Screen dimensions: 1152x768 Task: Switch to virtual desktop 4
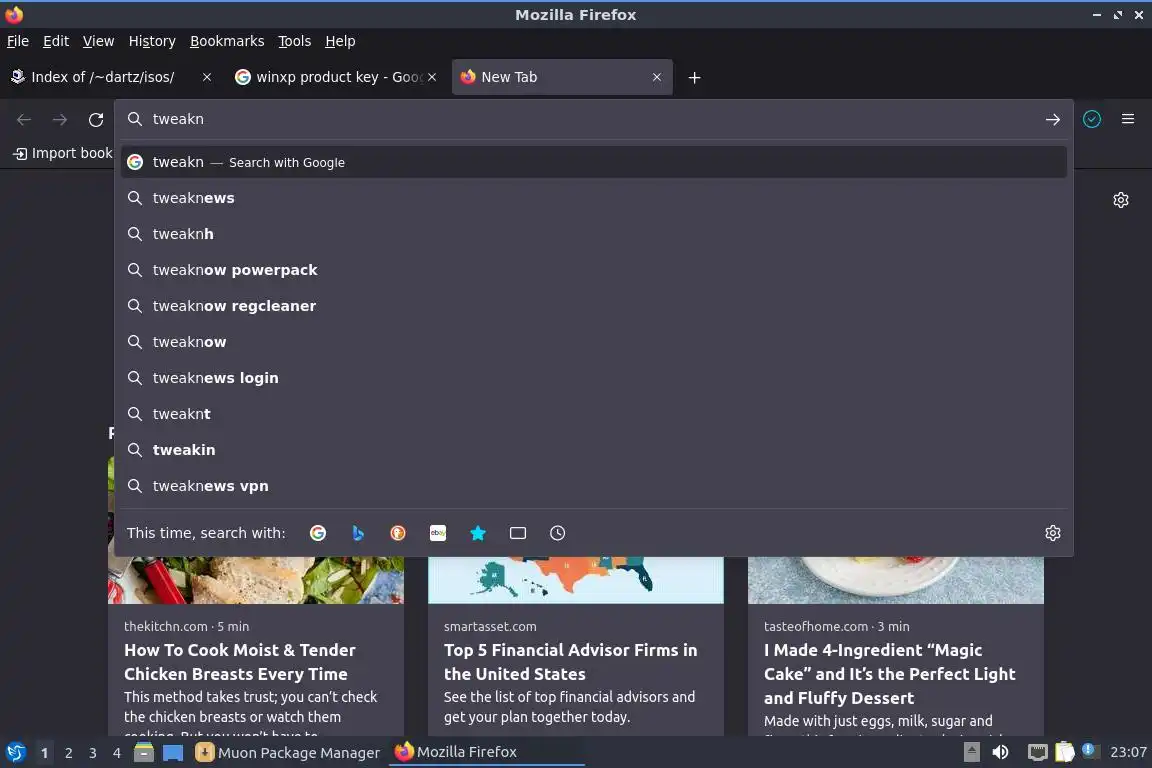click(117, 753)
